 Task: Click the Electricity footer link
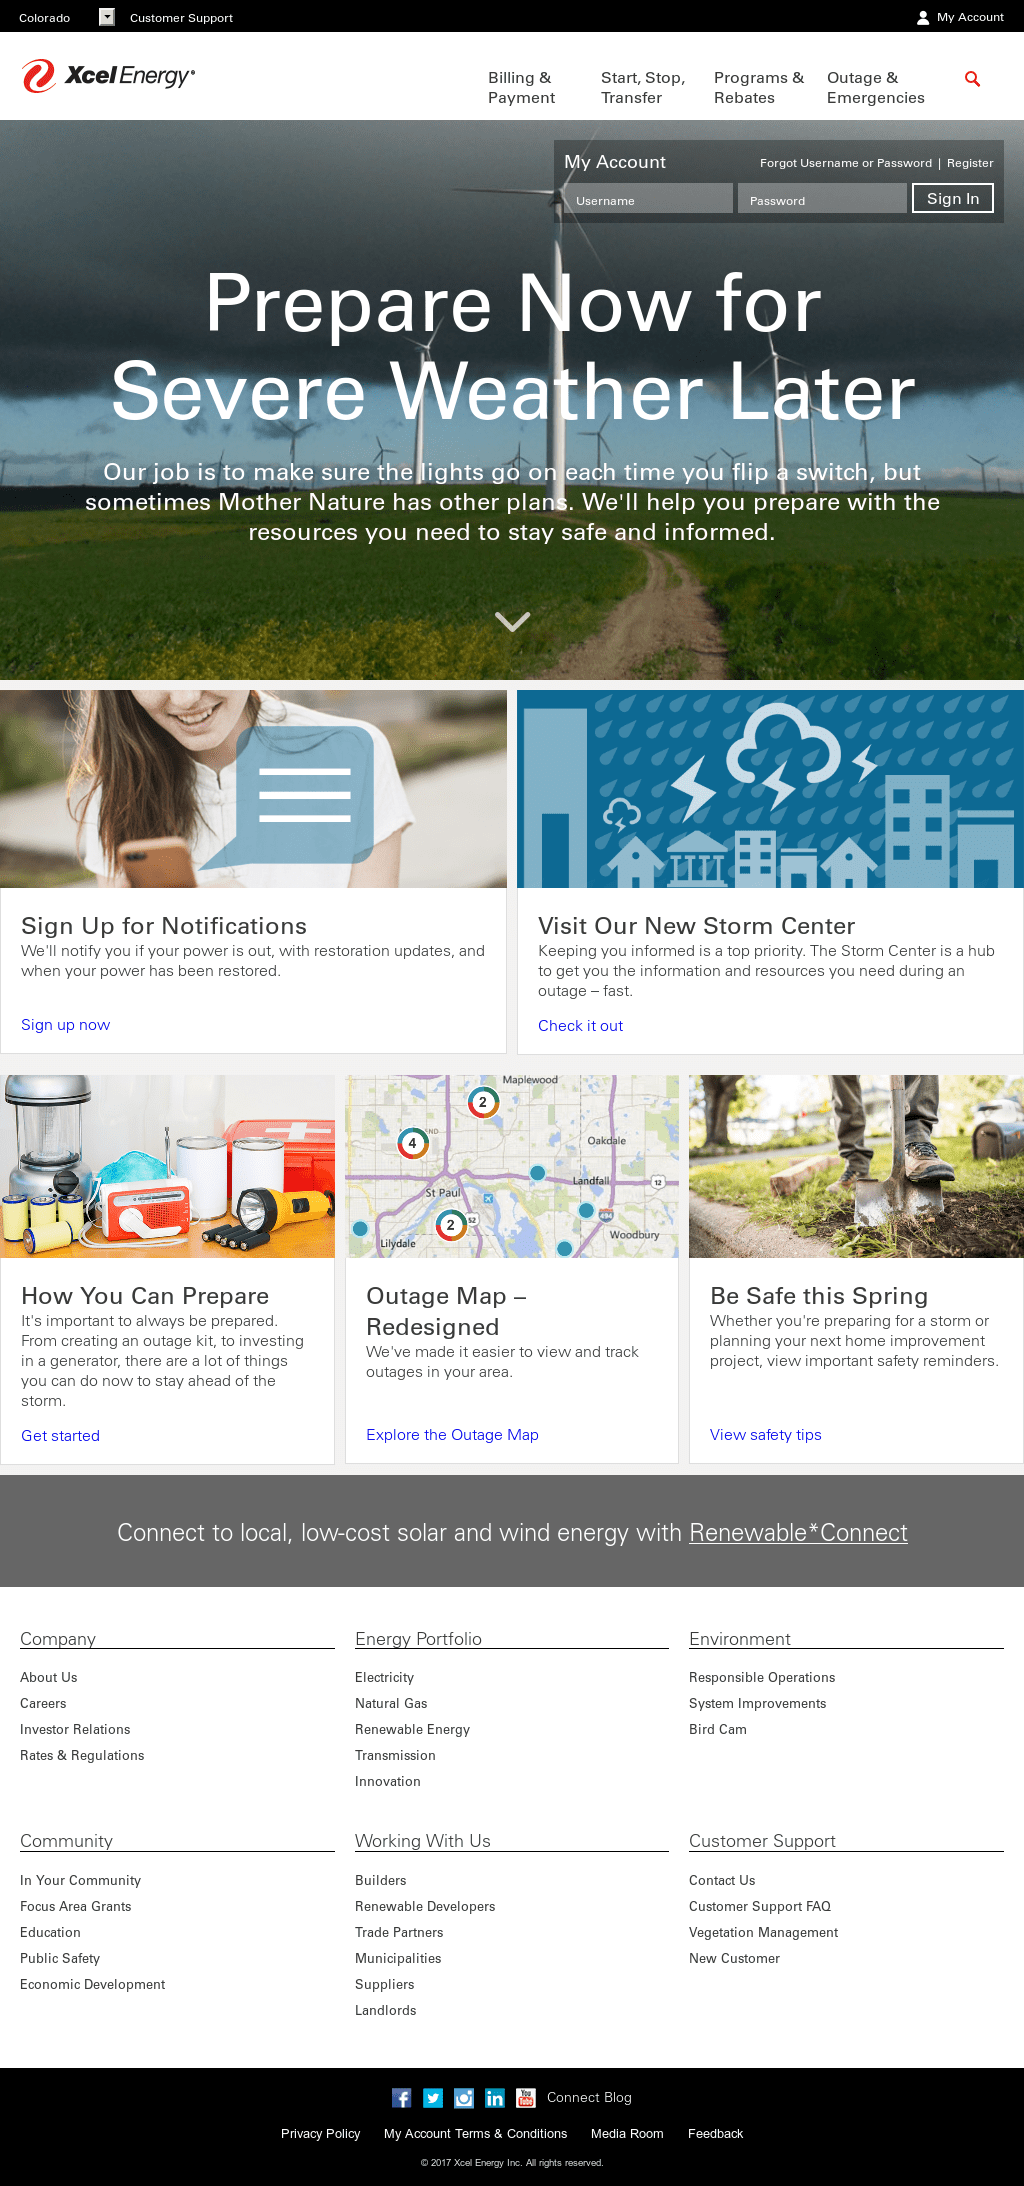point(384,1678)
